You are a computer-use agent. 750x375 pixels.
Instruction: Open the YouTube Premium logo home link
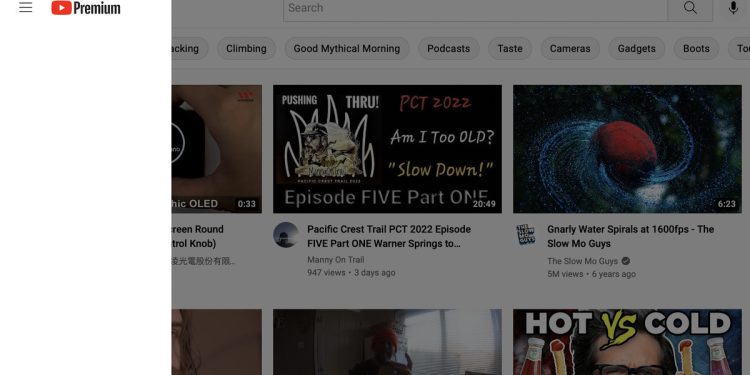86,8
